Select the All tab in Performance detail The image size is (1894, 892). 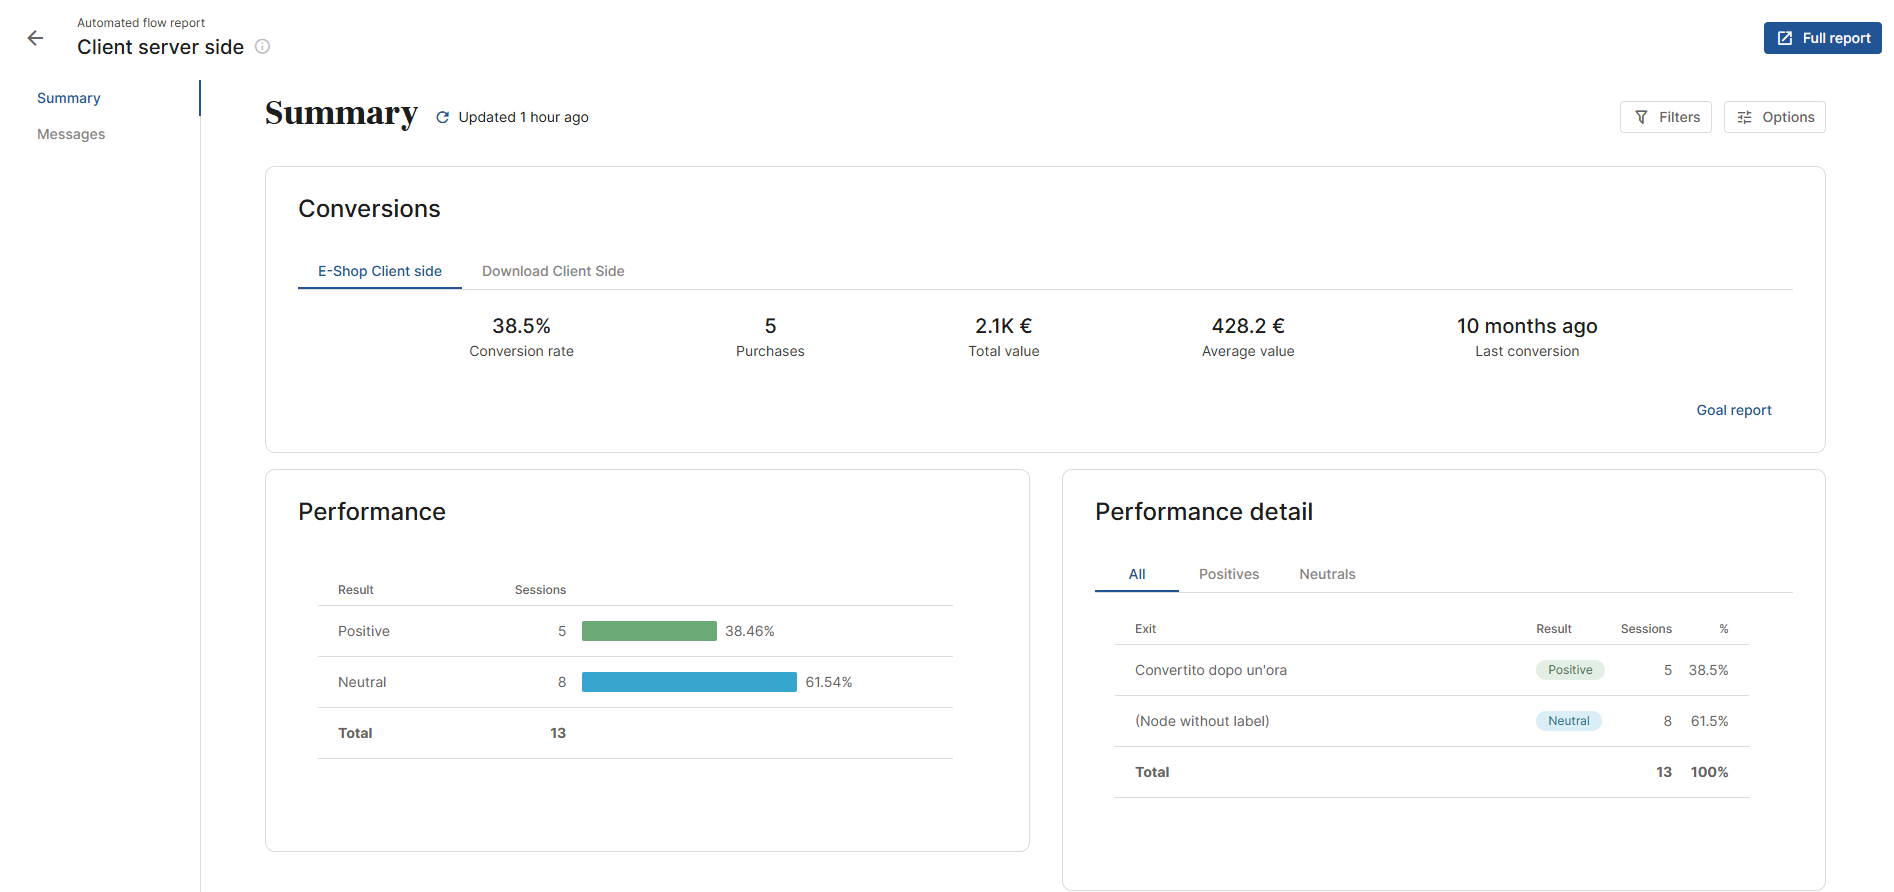click(x=1137, y=574)
